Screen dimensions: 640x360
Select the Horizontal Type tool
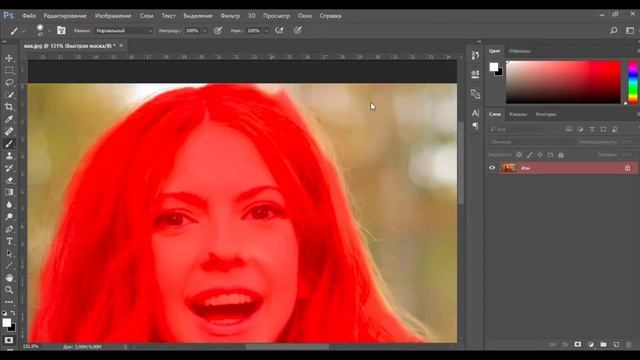9,241
